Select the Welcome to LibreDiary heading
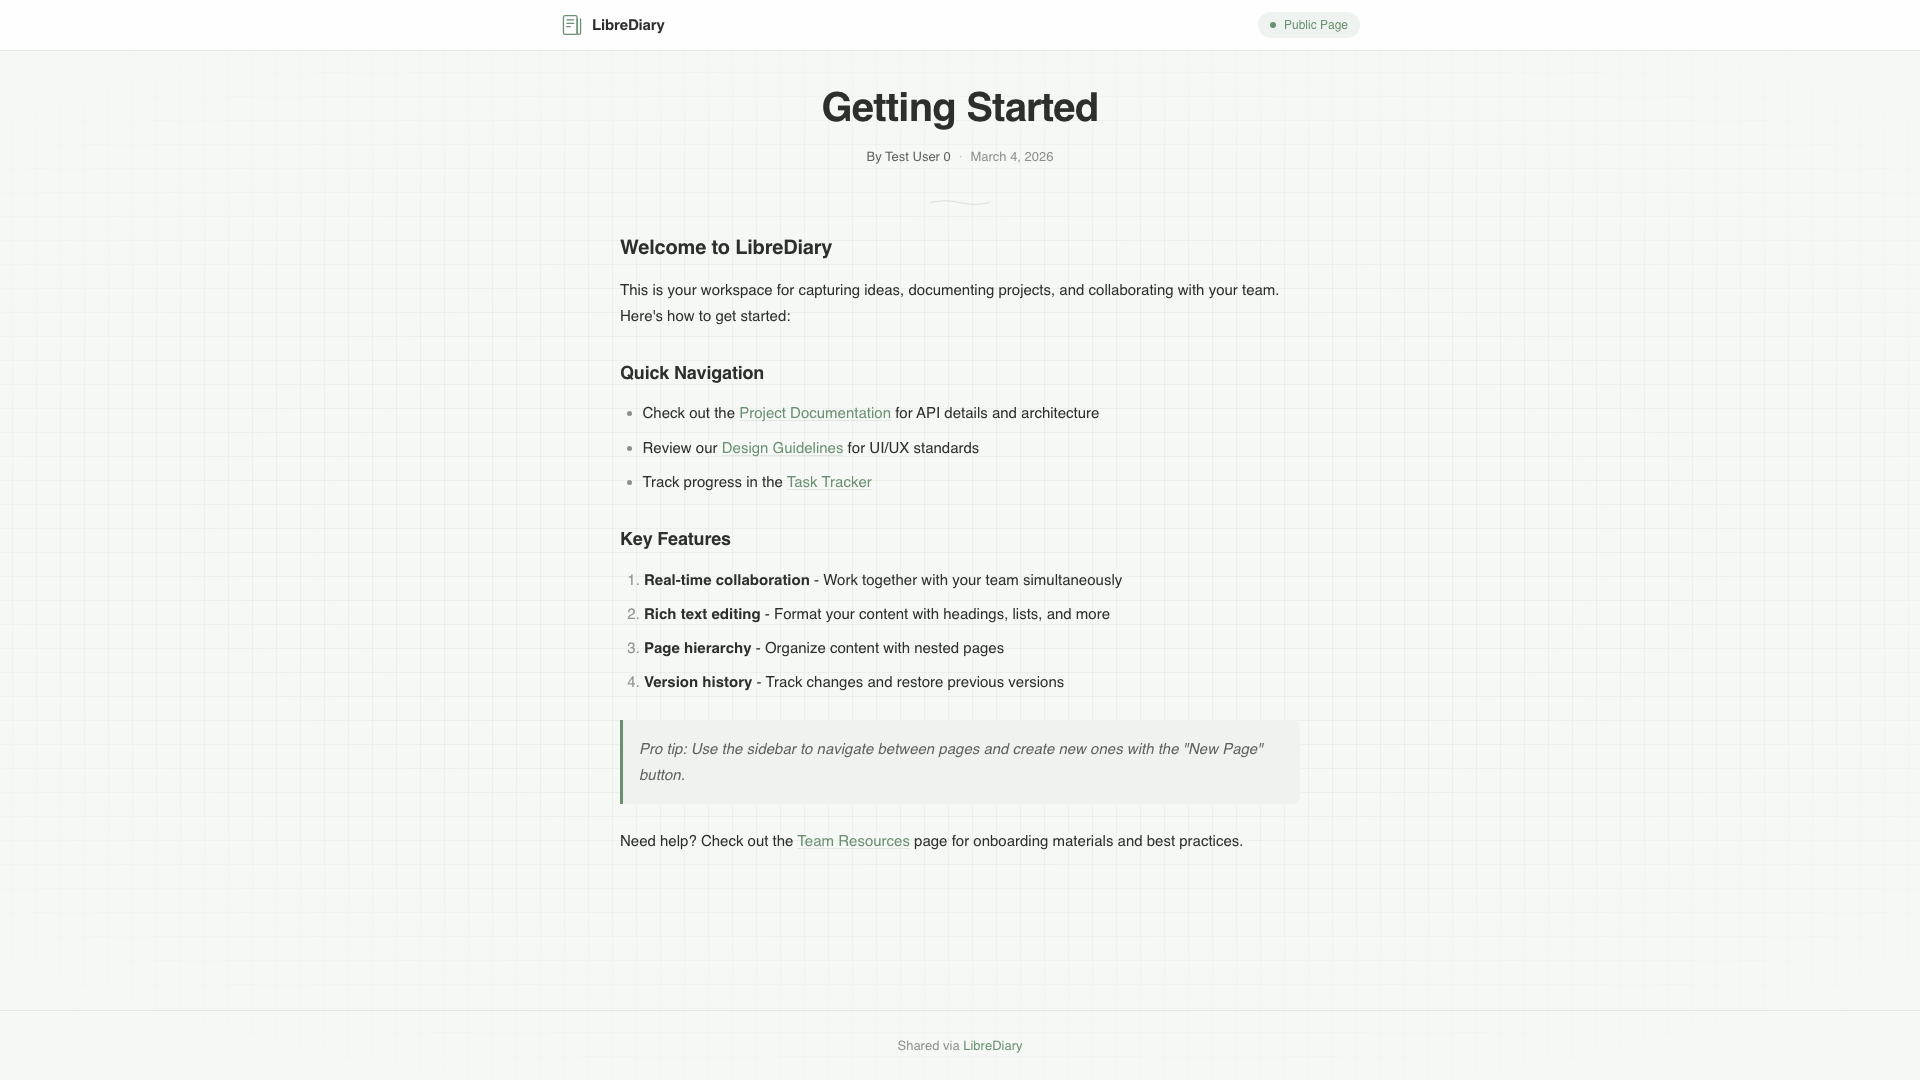1920x1080 pixels. pos(725,247)
